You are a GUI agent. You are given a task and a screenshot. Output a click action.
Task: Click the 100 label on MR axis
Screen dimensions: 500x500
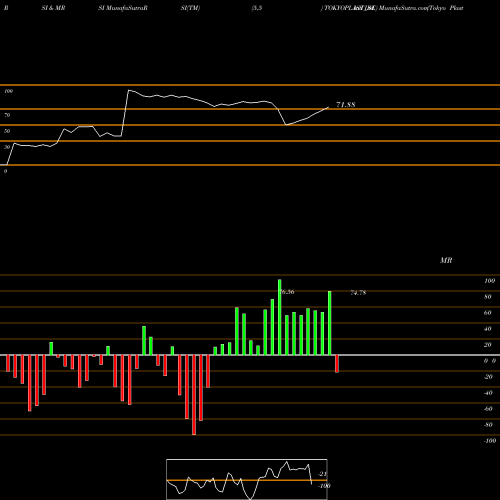coord(490,281)
